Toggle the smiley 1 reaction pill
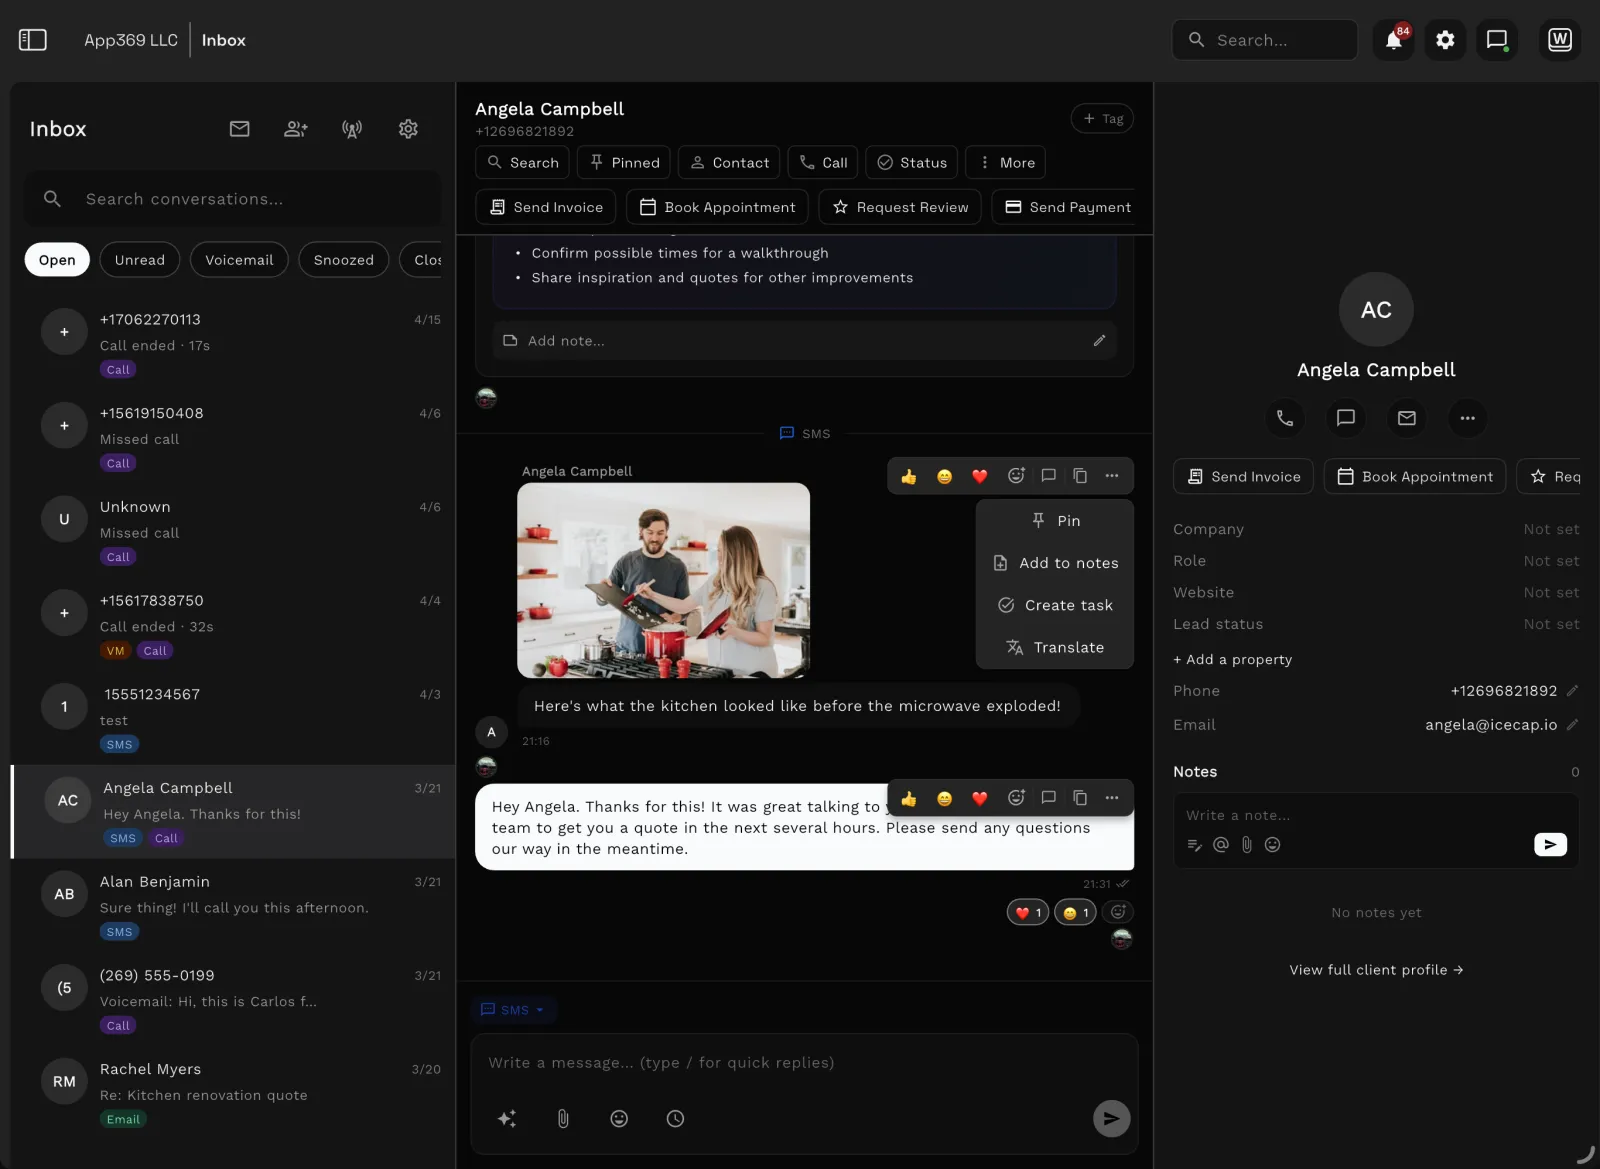The height and width of the screenshot is (1169, 1600). 1075,912
